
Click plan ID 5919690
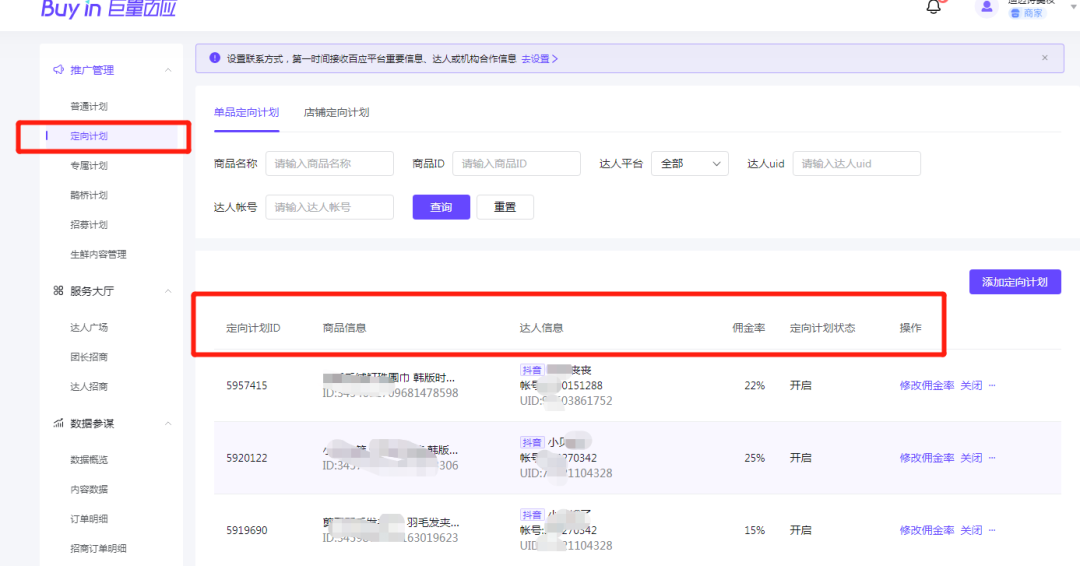(247, 530)
